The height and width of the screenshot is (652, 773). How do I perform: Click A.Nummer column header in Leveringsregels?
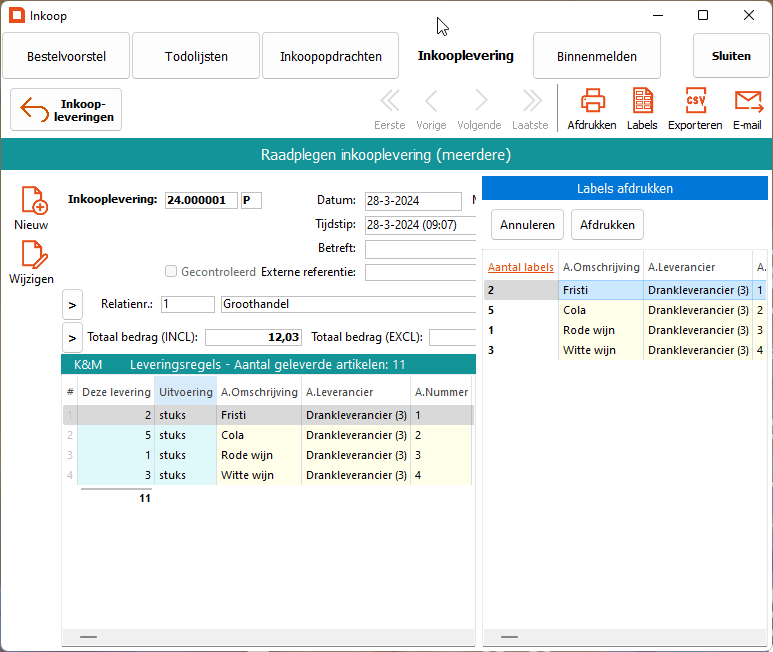point(441,392)
